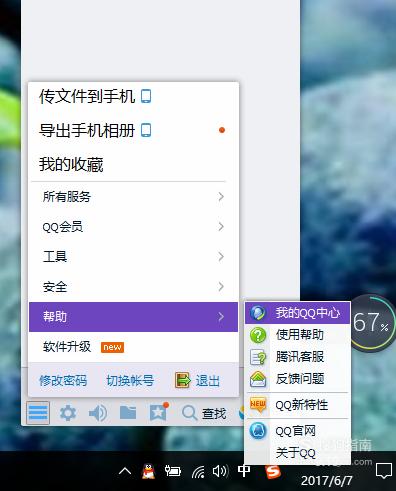Expand the 帮助 submenu arrow
The image size is (396, 491).
[221, 317]
